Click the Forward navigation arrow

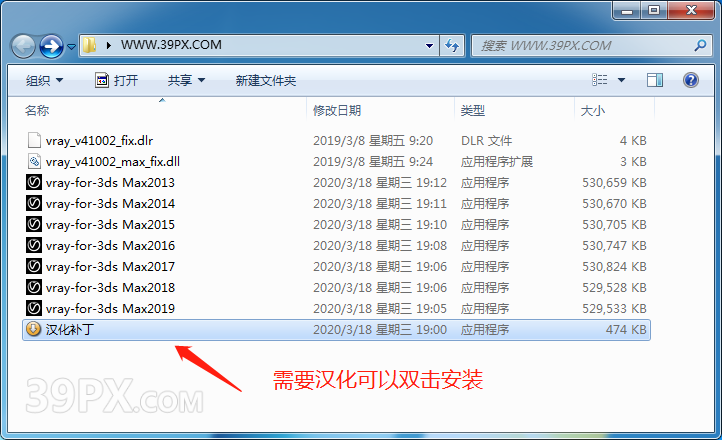tap(51, 46)
